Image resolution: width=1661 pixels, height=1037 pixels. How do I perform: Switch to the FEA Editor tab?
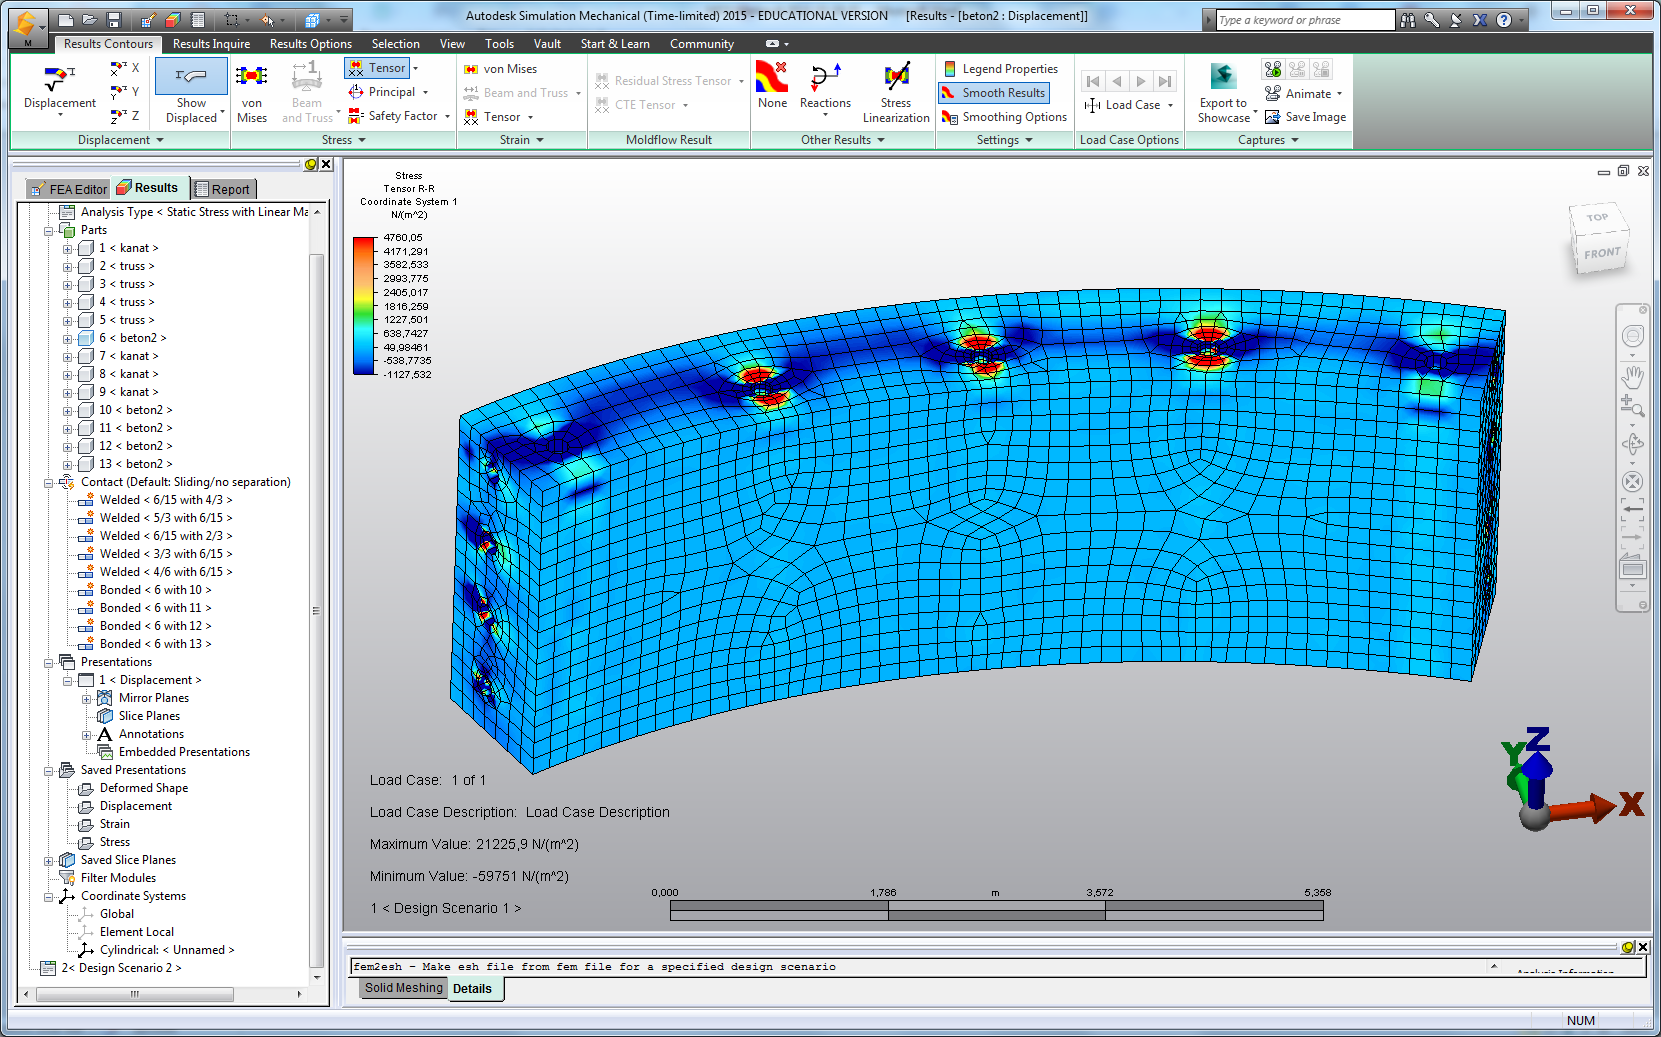tap(68, 189)
